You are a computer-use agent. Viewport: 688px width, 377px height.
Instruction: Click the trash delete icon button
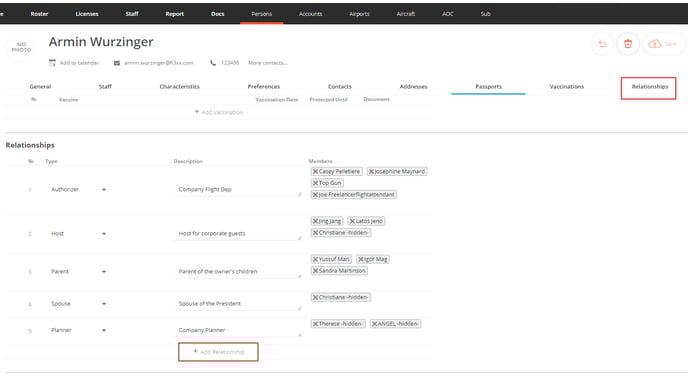tap(628, 44)
